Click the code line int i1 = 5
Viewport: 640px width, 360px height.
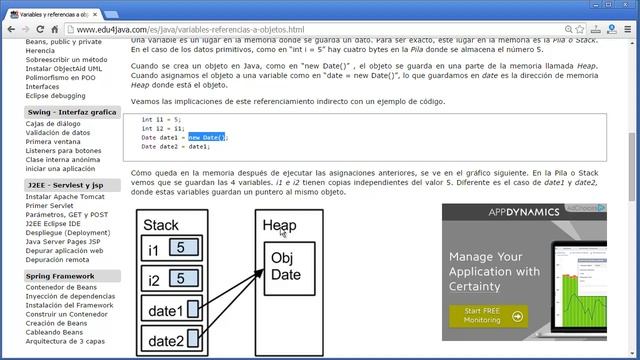pos(161,120)
